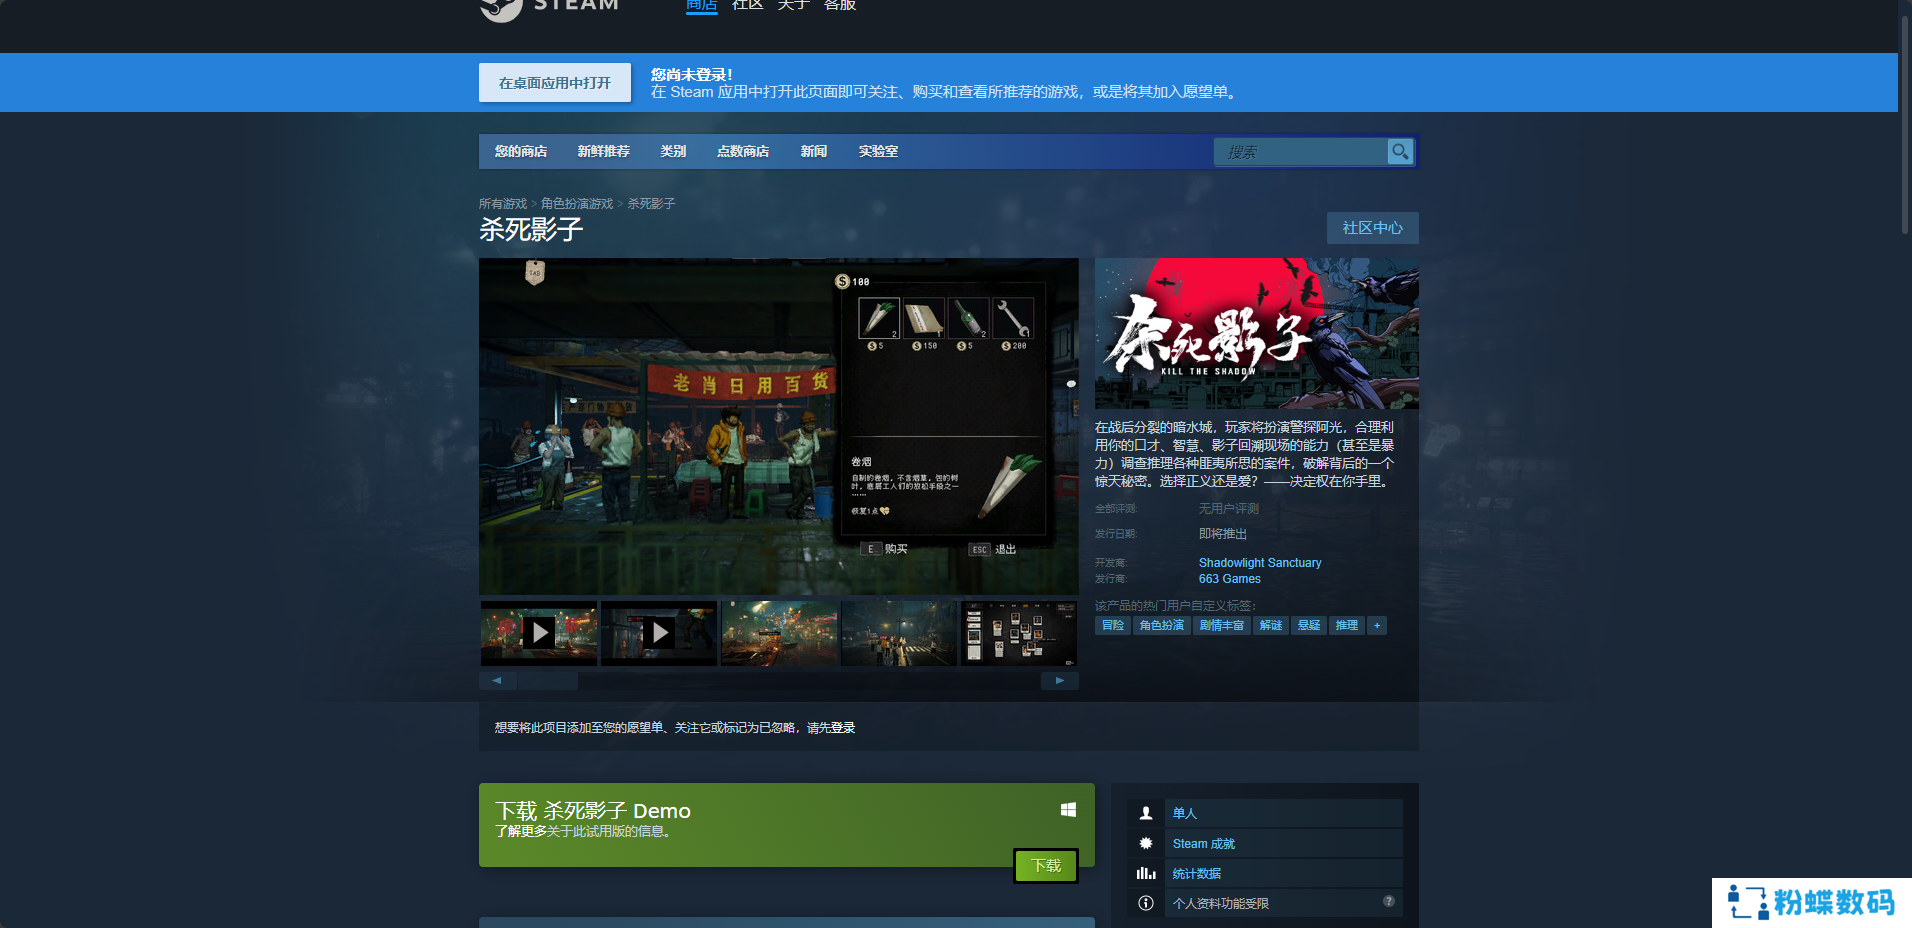The width and height of the screenshot is (1912, 928).
Task: Play the second video thumbnail
Action: 659,633
